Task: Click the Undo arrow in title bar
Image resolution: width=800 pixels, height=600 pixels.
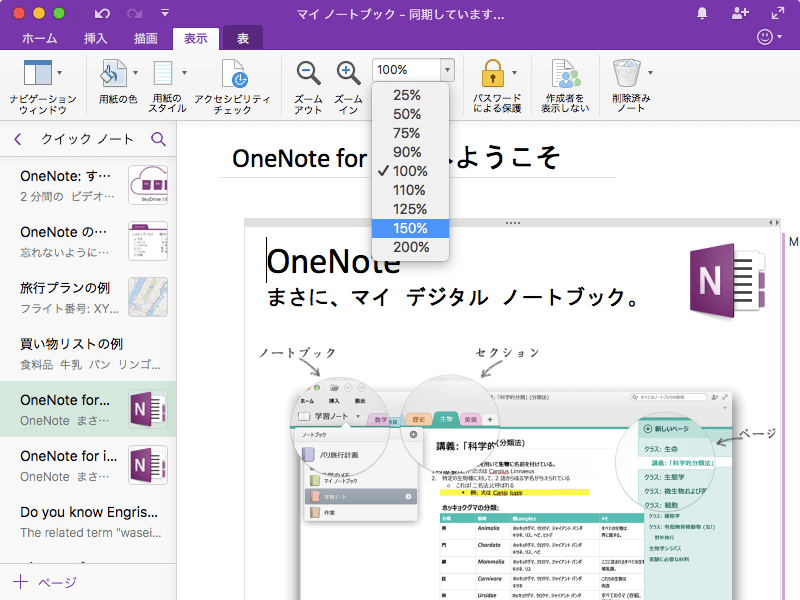Action: pos(102,14)
